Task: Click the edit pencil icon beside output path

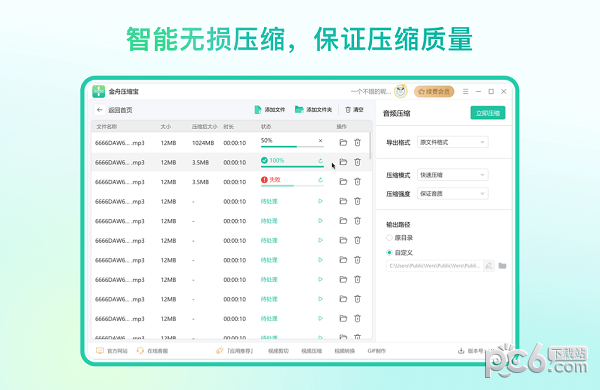Action: click(489, 266)
